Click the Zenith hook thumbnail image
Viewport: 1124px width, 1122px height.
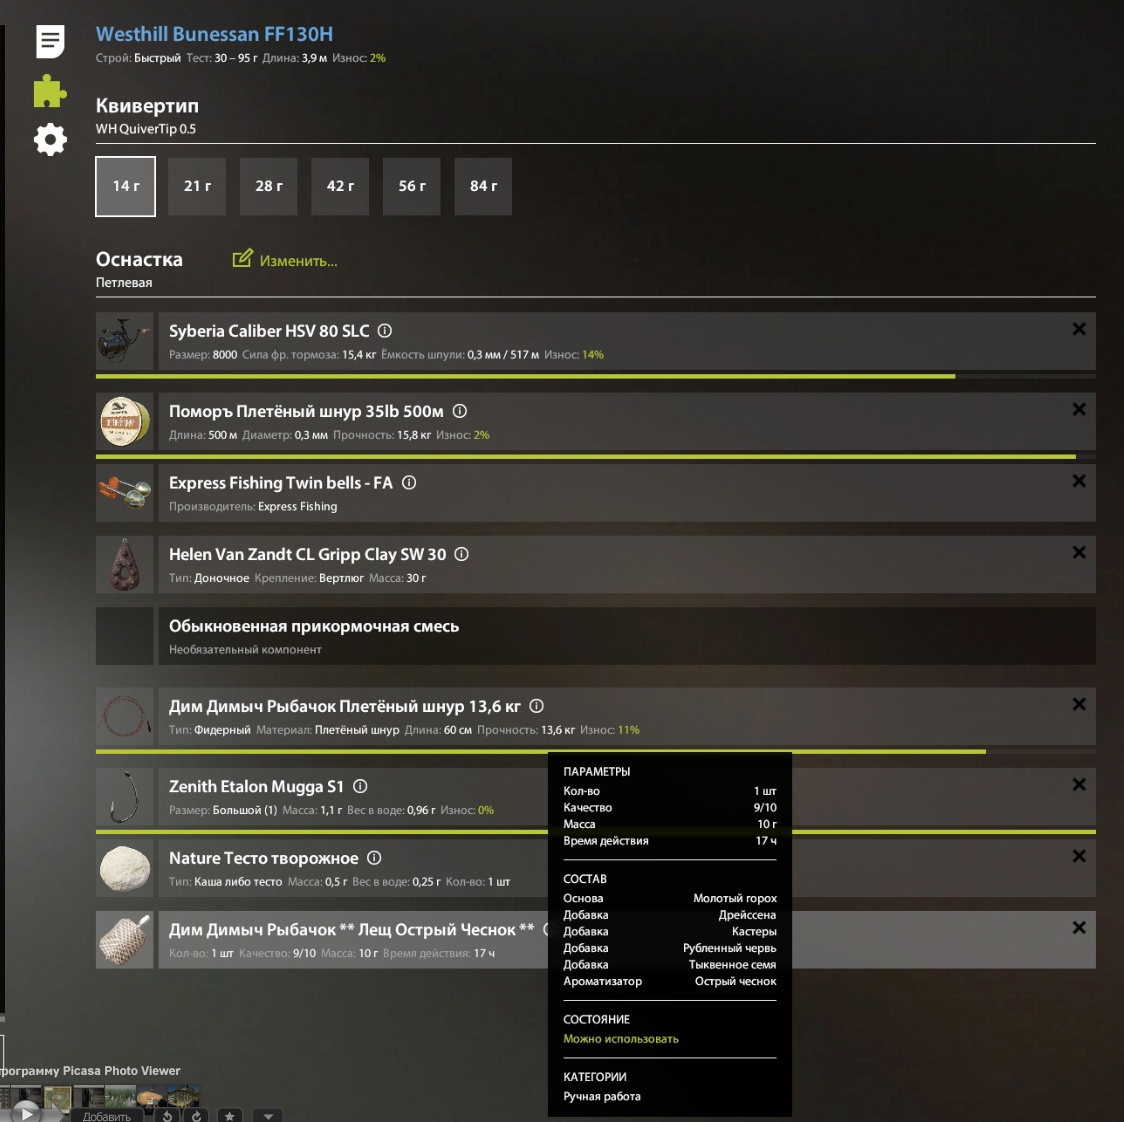click(x=125, y=797)
